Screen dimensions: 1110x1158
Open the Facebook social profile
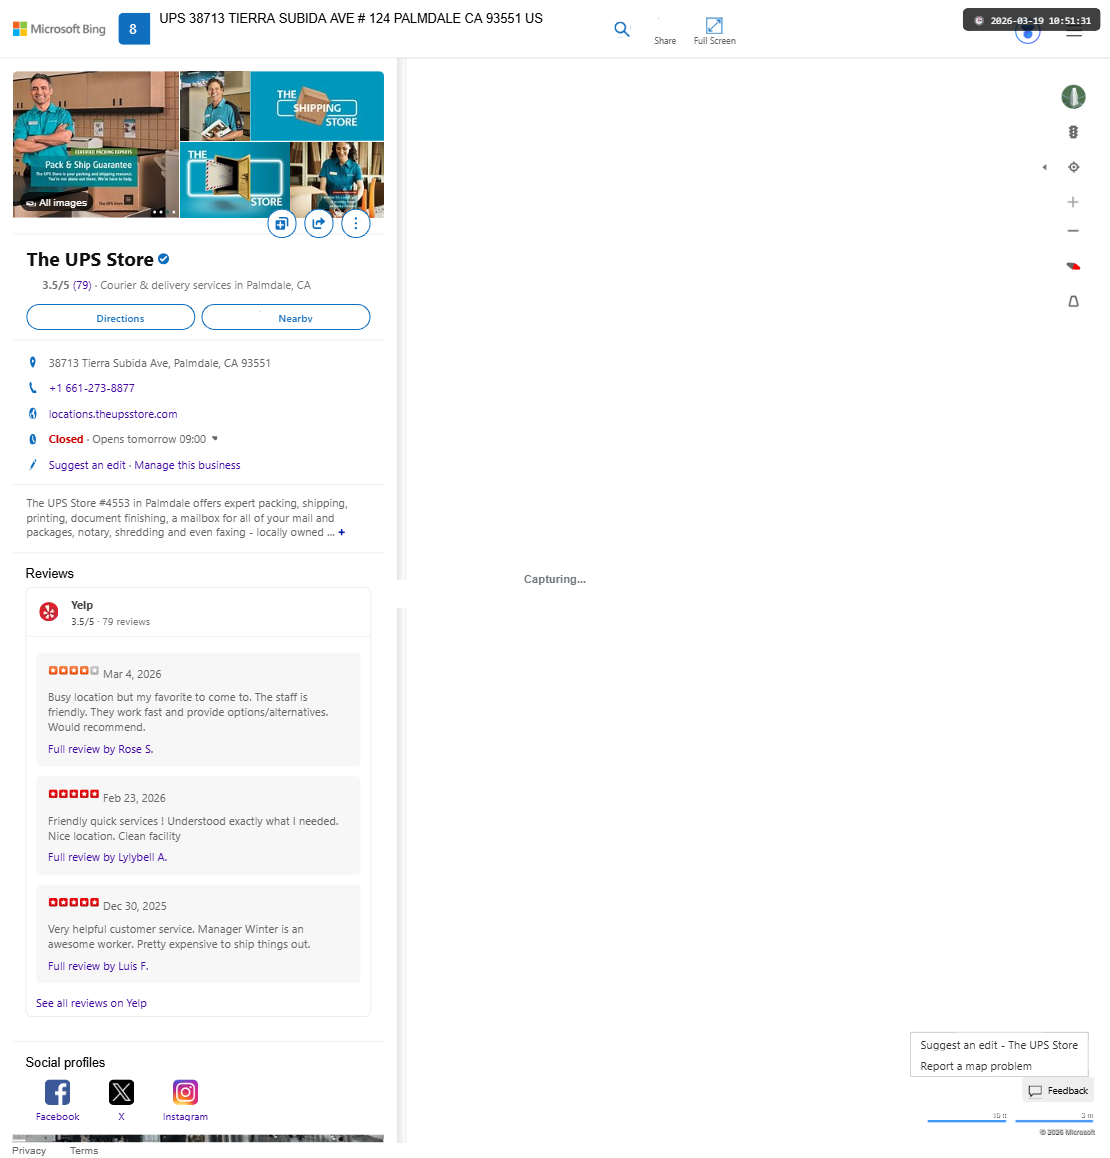pos(58,1100)
